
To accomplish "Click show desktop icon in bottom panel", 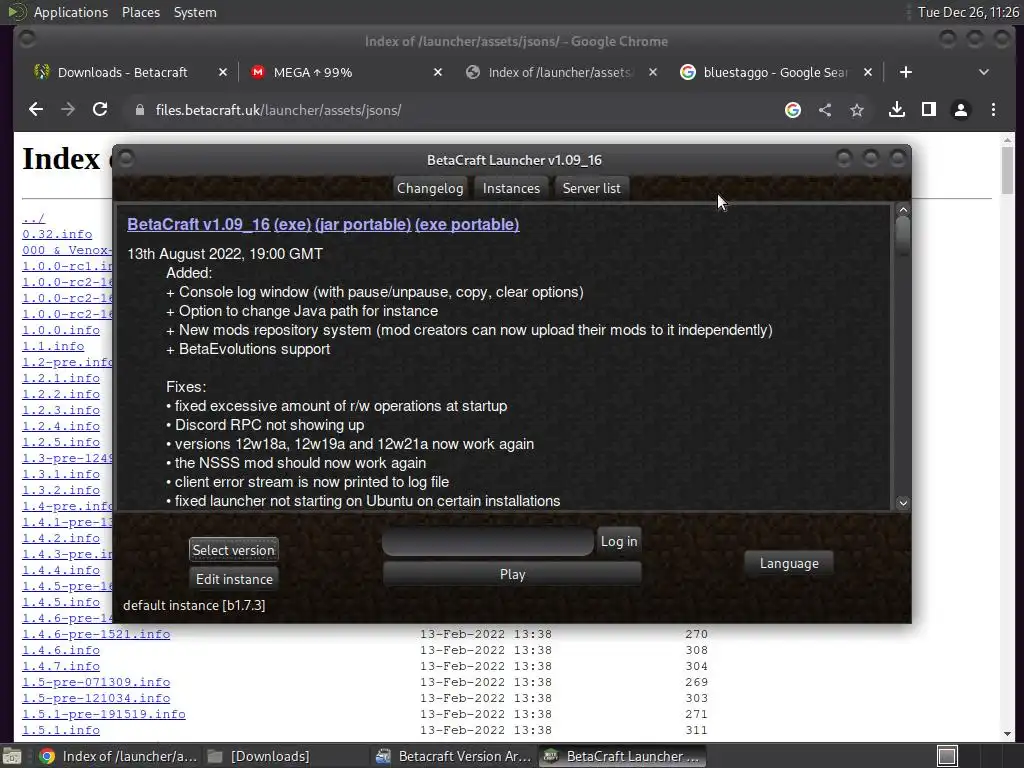I will coord(12,756).
